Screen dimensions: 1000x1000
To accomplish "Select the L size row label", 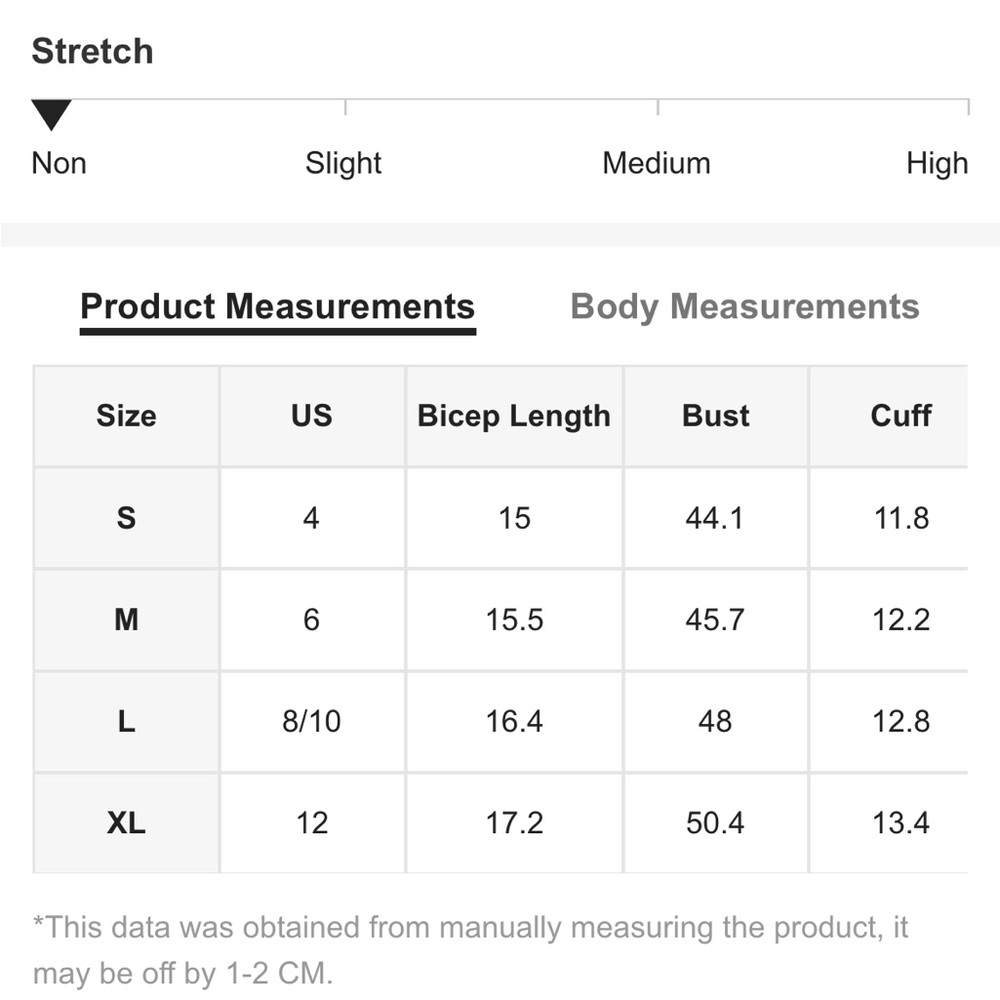I will 126,721.
